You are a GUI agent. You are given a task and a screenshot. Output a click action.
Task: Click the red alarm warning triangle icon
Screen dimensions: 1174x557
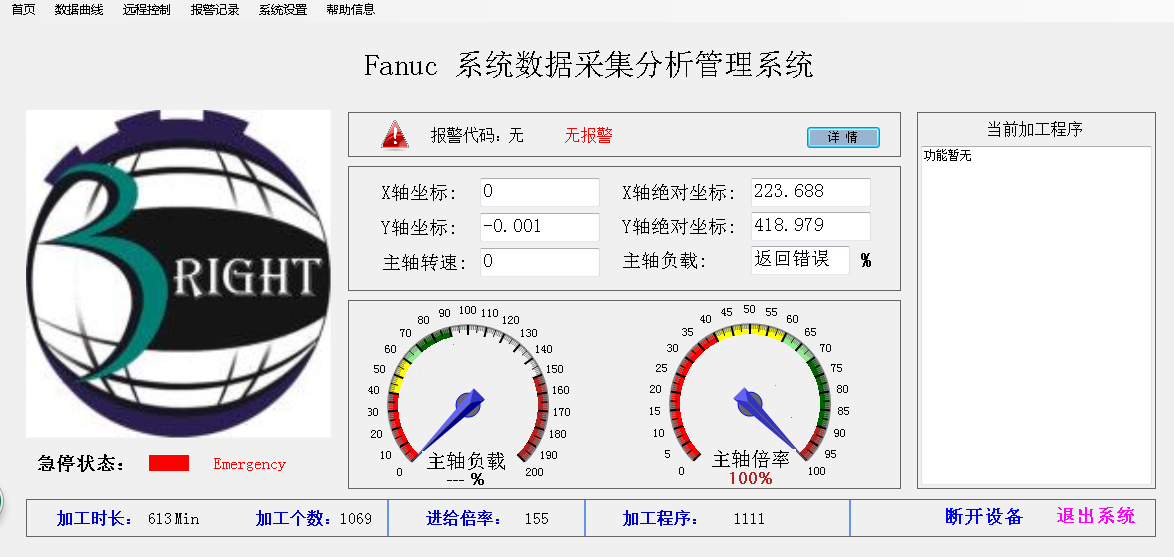395,134
